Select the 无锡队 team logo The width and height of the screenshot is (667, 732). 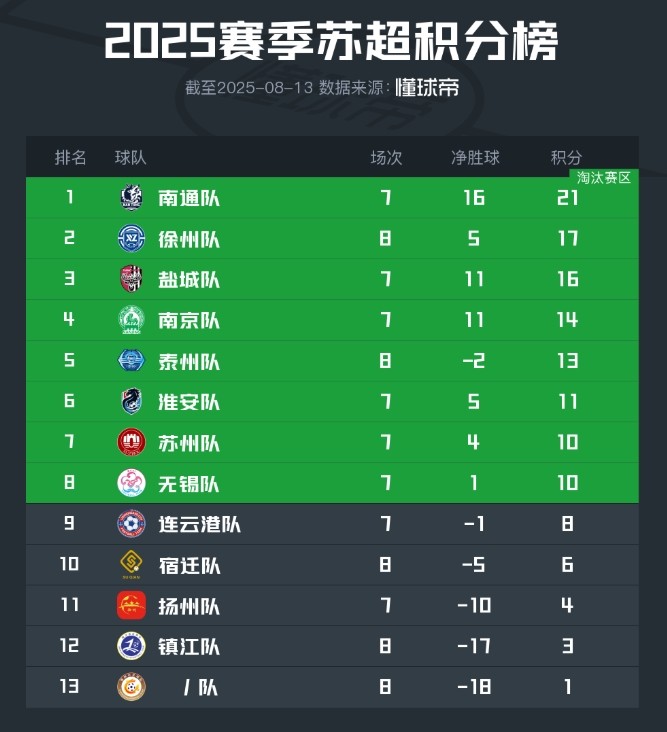[x=131, y=484]
